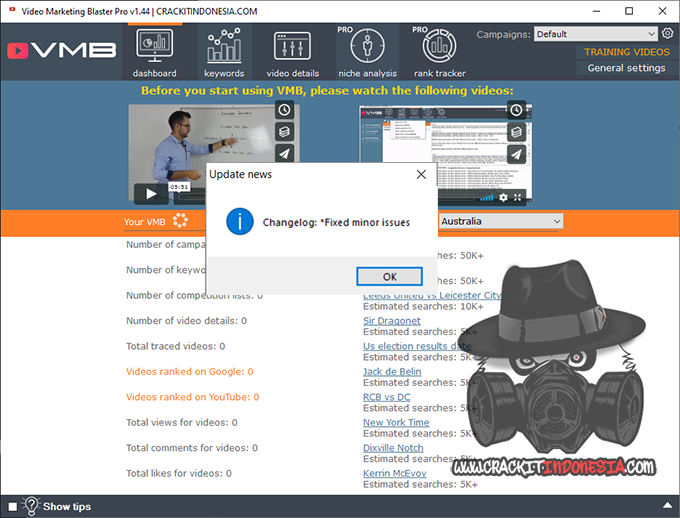Click share arrow on second video
The width and height of the screenshot is (680, 518).
pyautogui.click(x=516, y=154)
